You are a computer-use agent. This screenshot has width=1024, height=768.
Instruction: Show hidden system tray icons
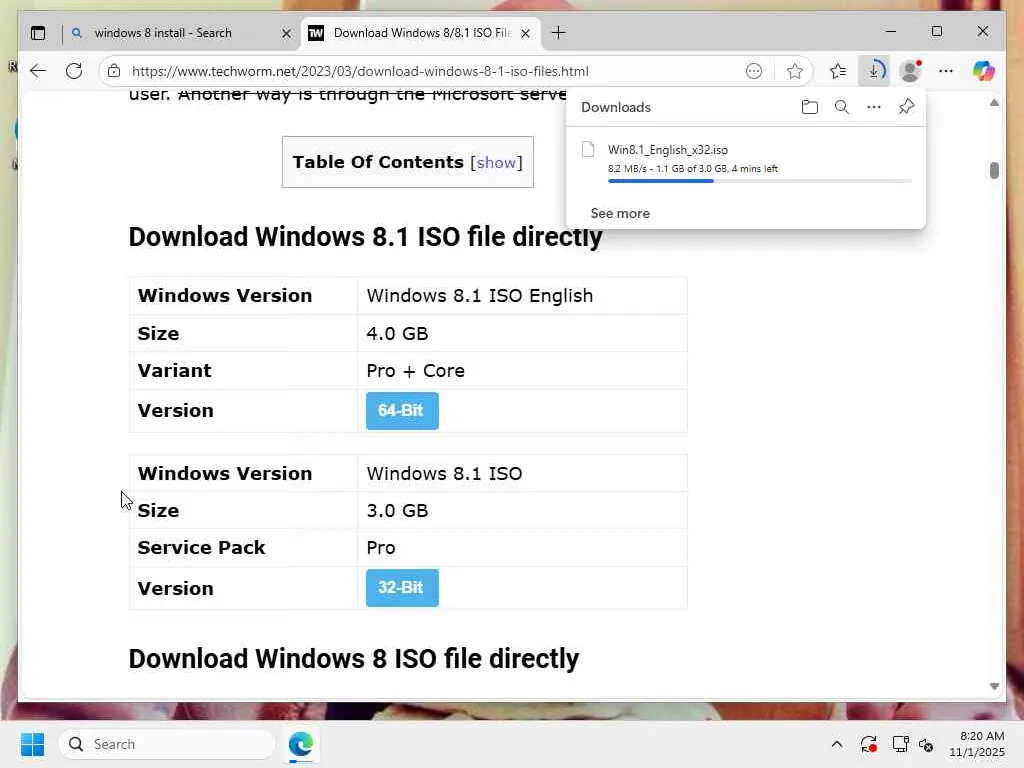point(837,744)
